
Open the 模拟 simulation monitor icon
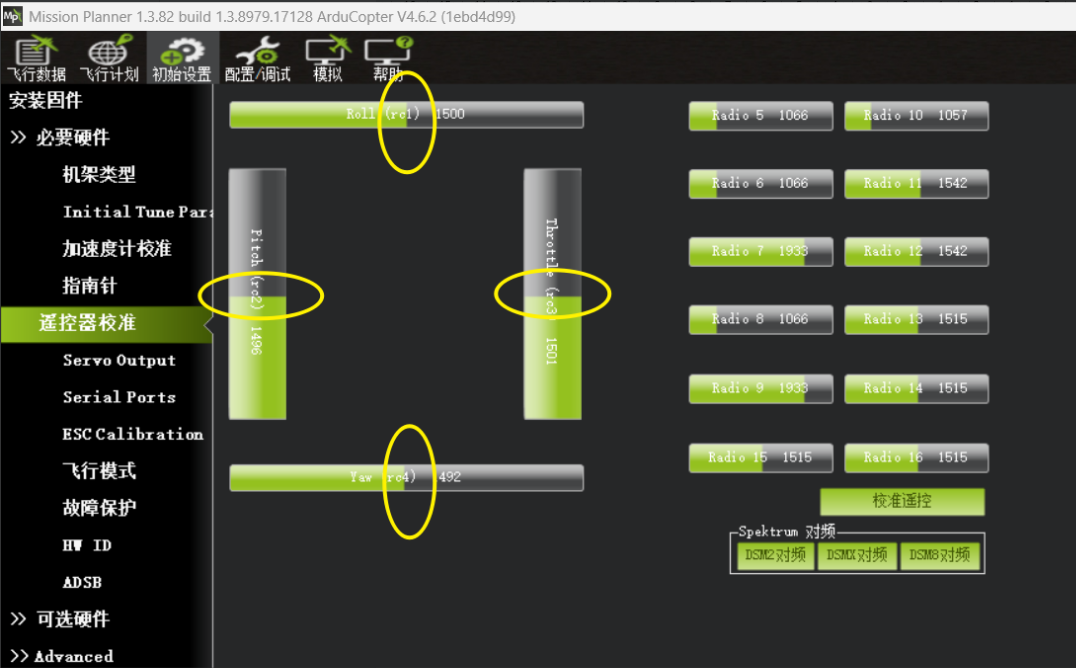coord(327,58)
